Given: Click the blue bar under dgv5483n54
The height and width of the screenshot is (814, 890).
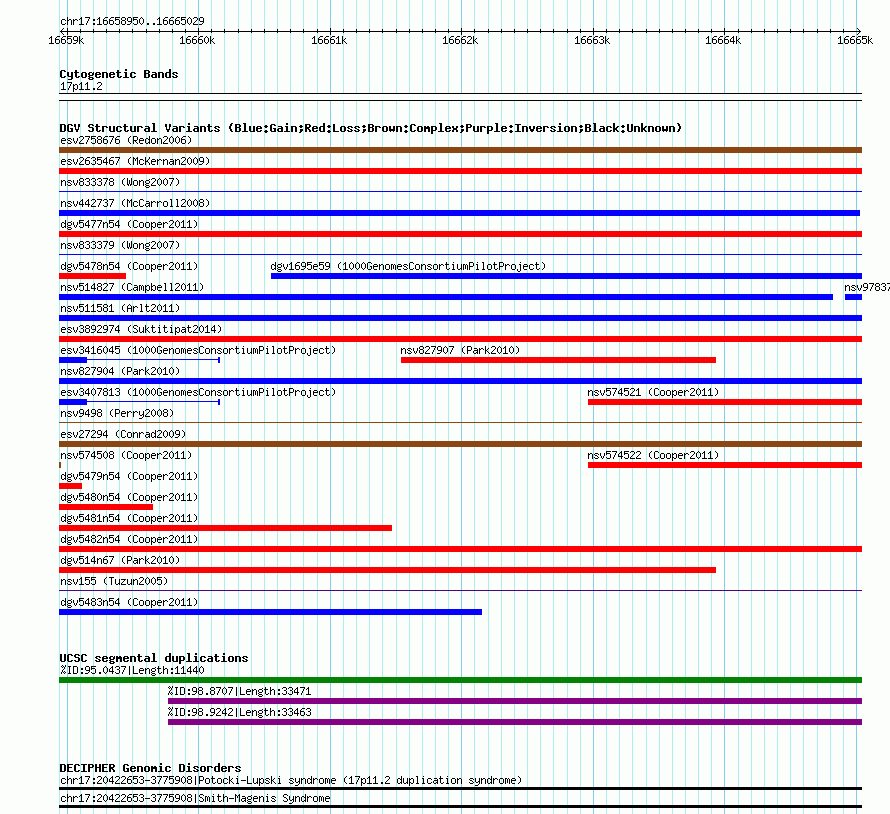Looking at the screenshot, I should [270, 612].
